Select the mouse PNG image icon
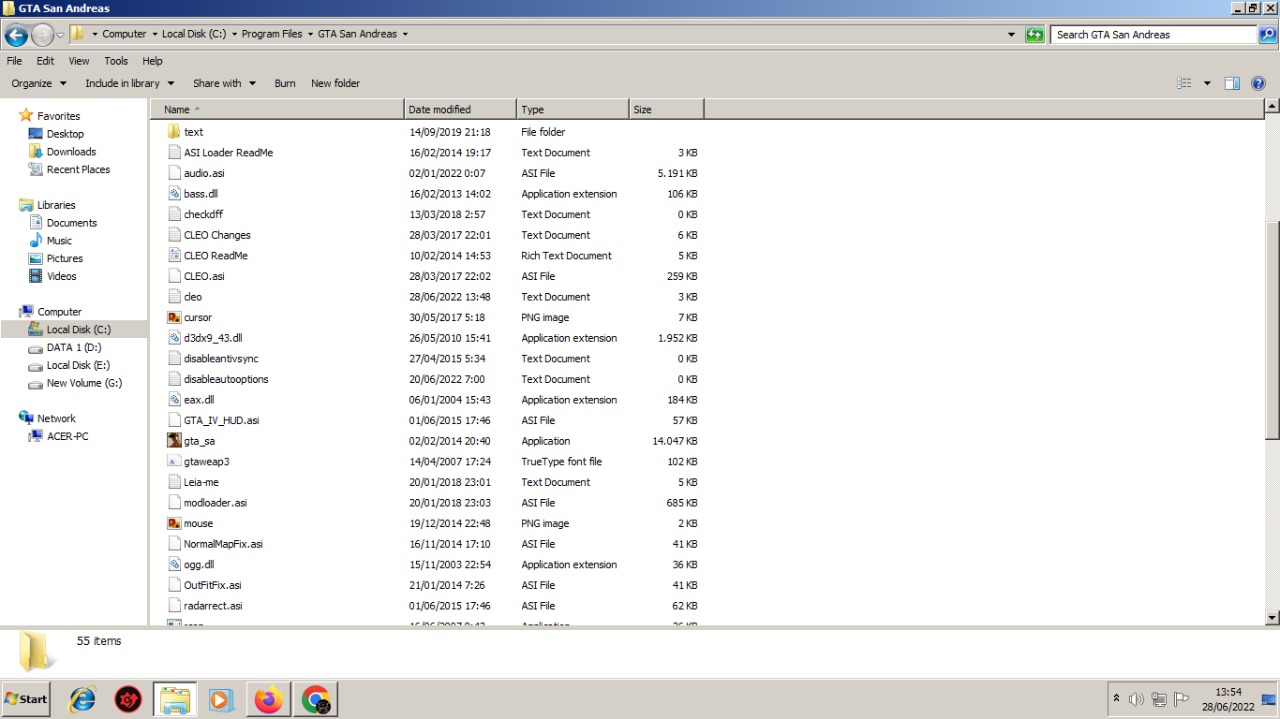The image size is (1280, 719). click(x=174, y=523)
